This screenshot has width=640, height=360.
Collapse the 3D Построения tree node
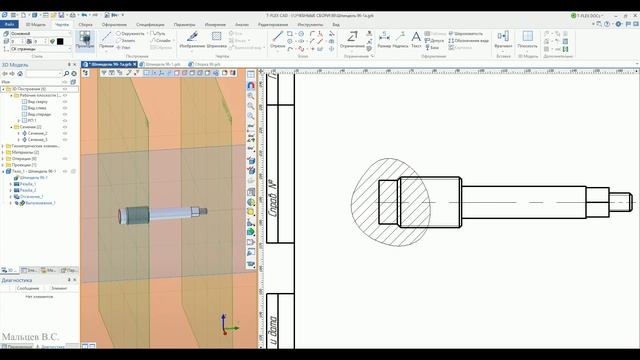click(x=3, y=89)
